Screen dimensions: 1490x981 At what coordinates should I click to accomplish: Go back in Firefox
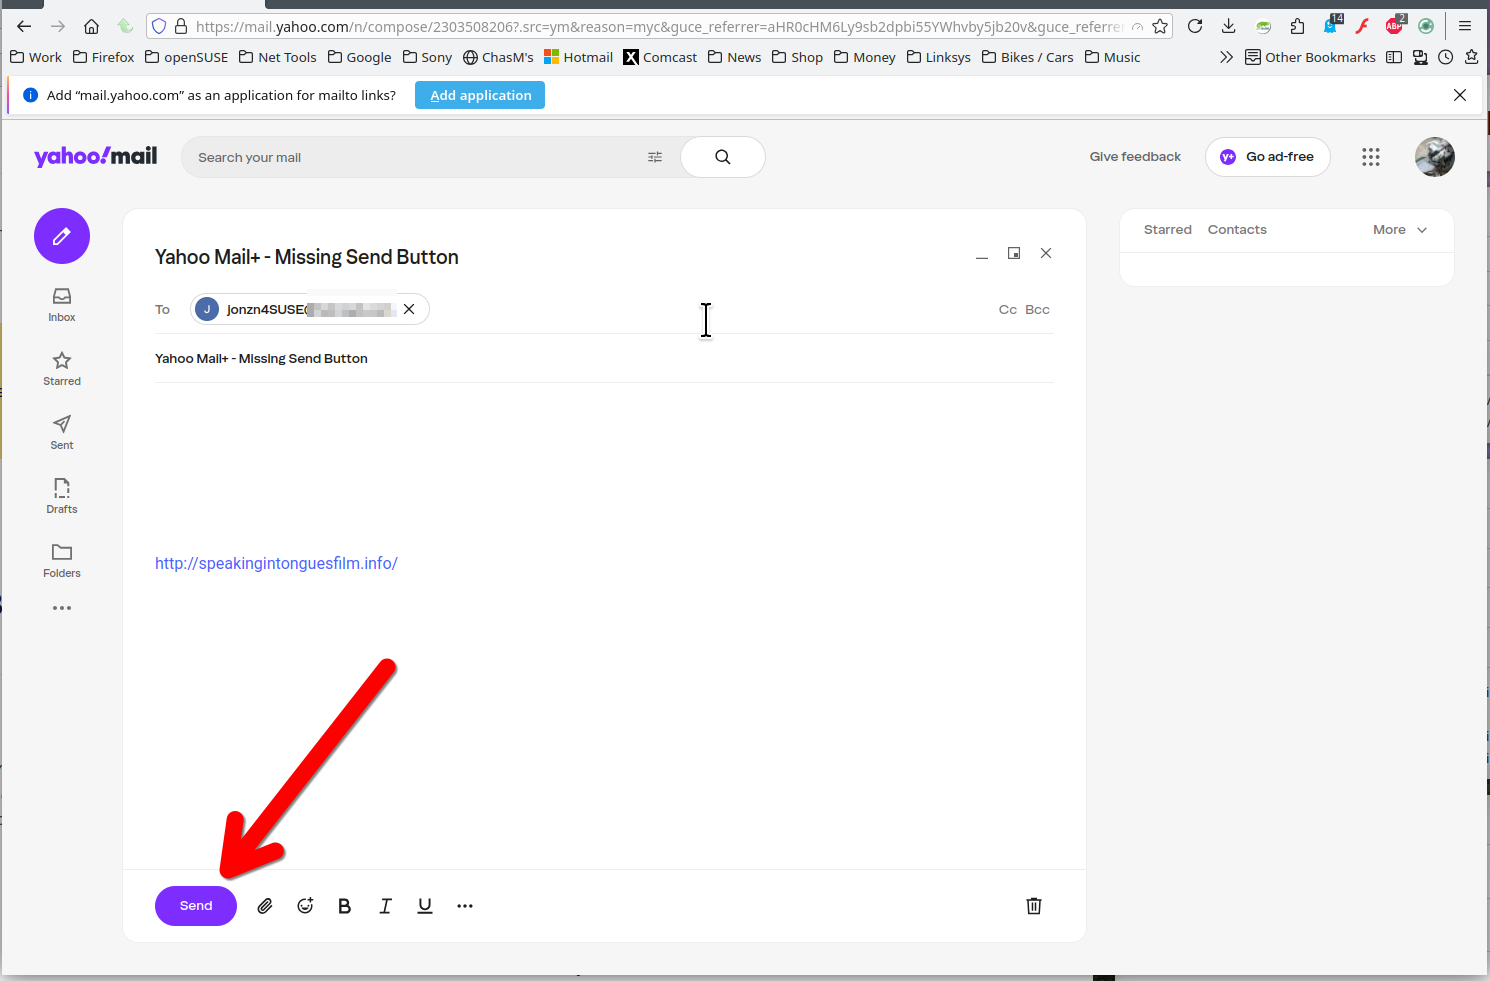24,26
